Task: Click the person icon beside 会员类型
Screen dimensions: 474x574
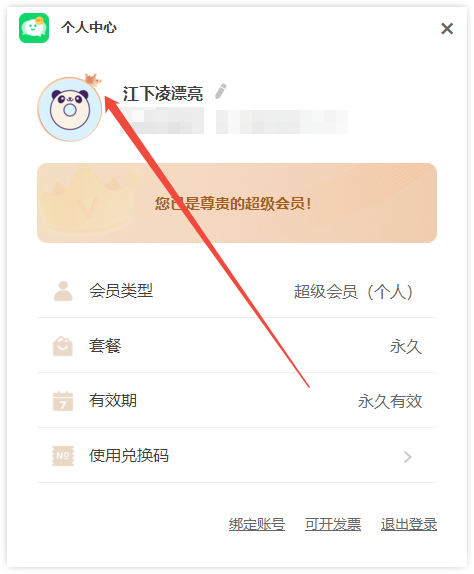Action: [x=63, y=291]
